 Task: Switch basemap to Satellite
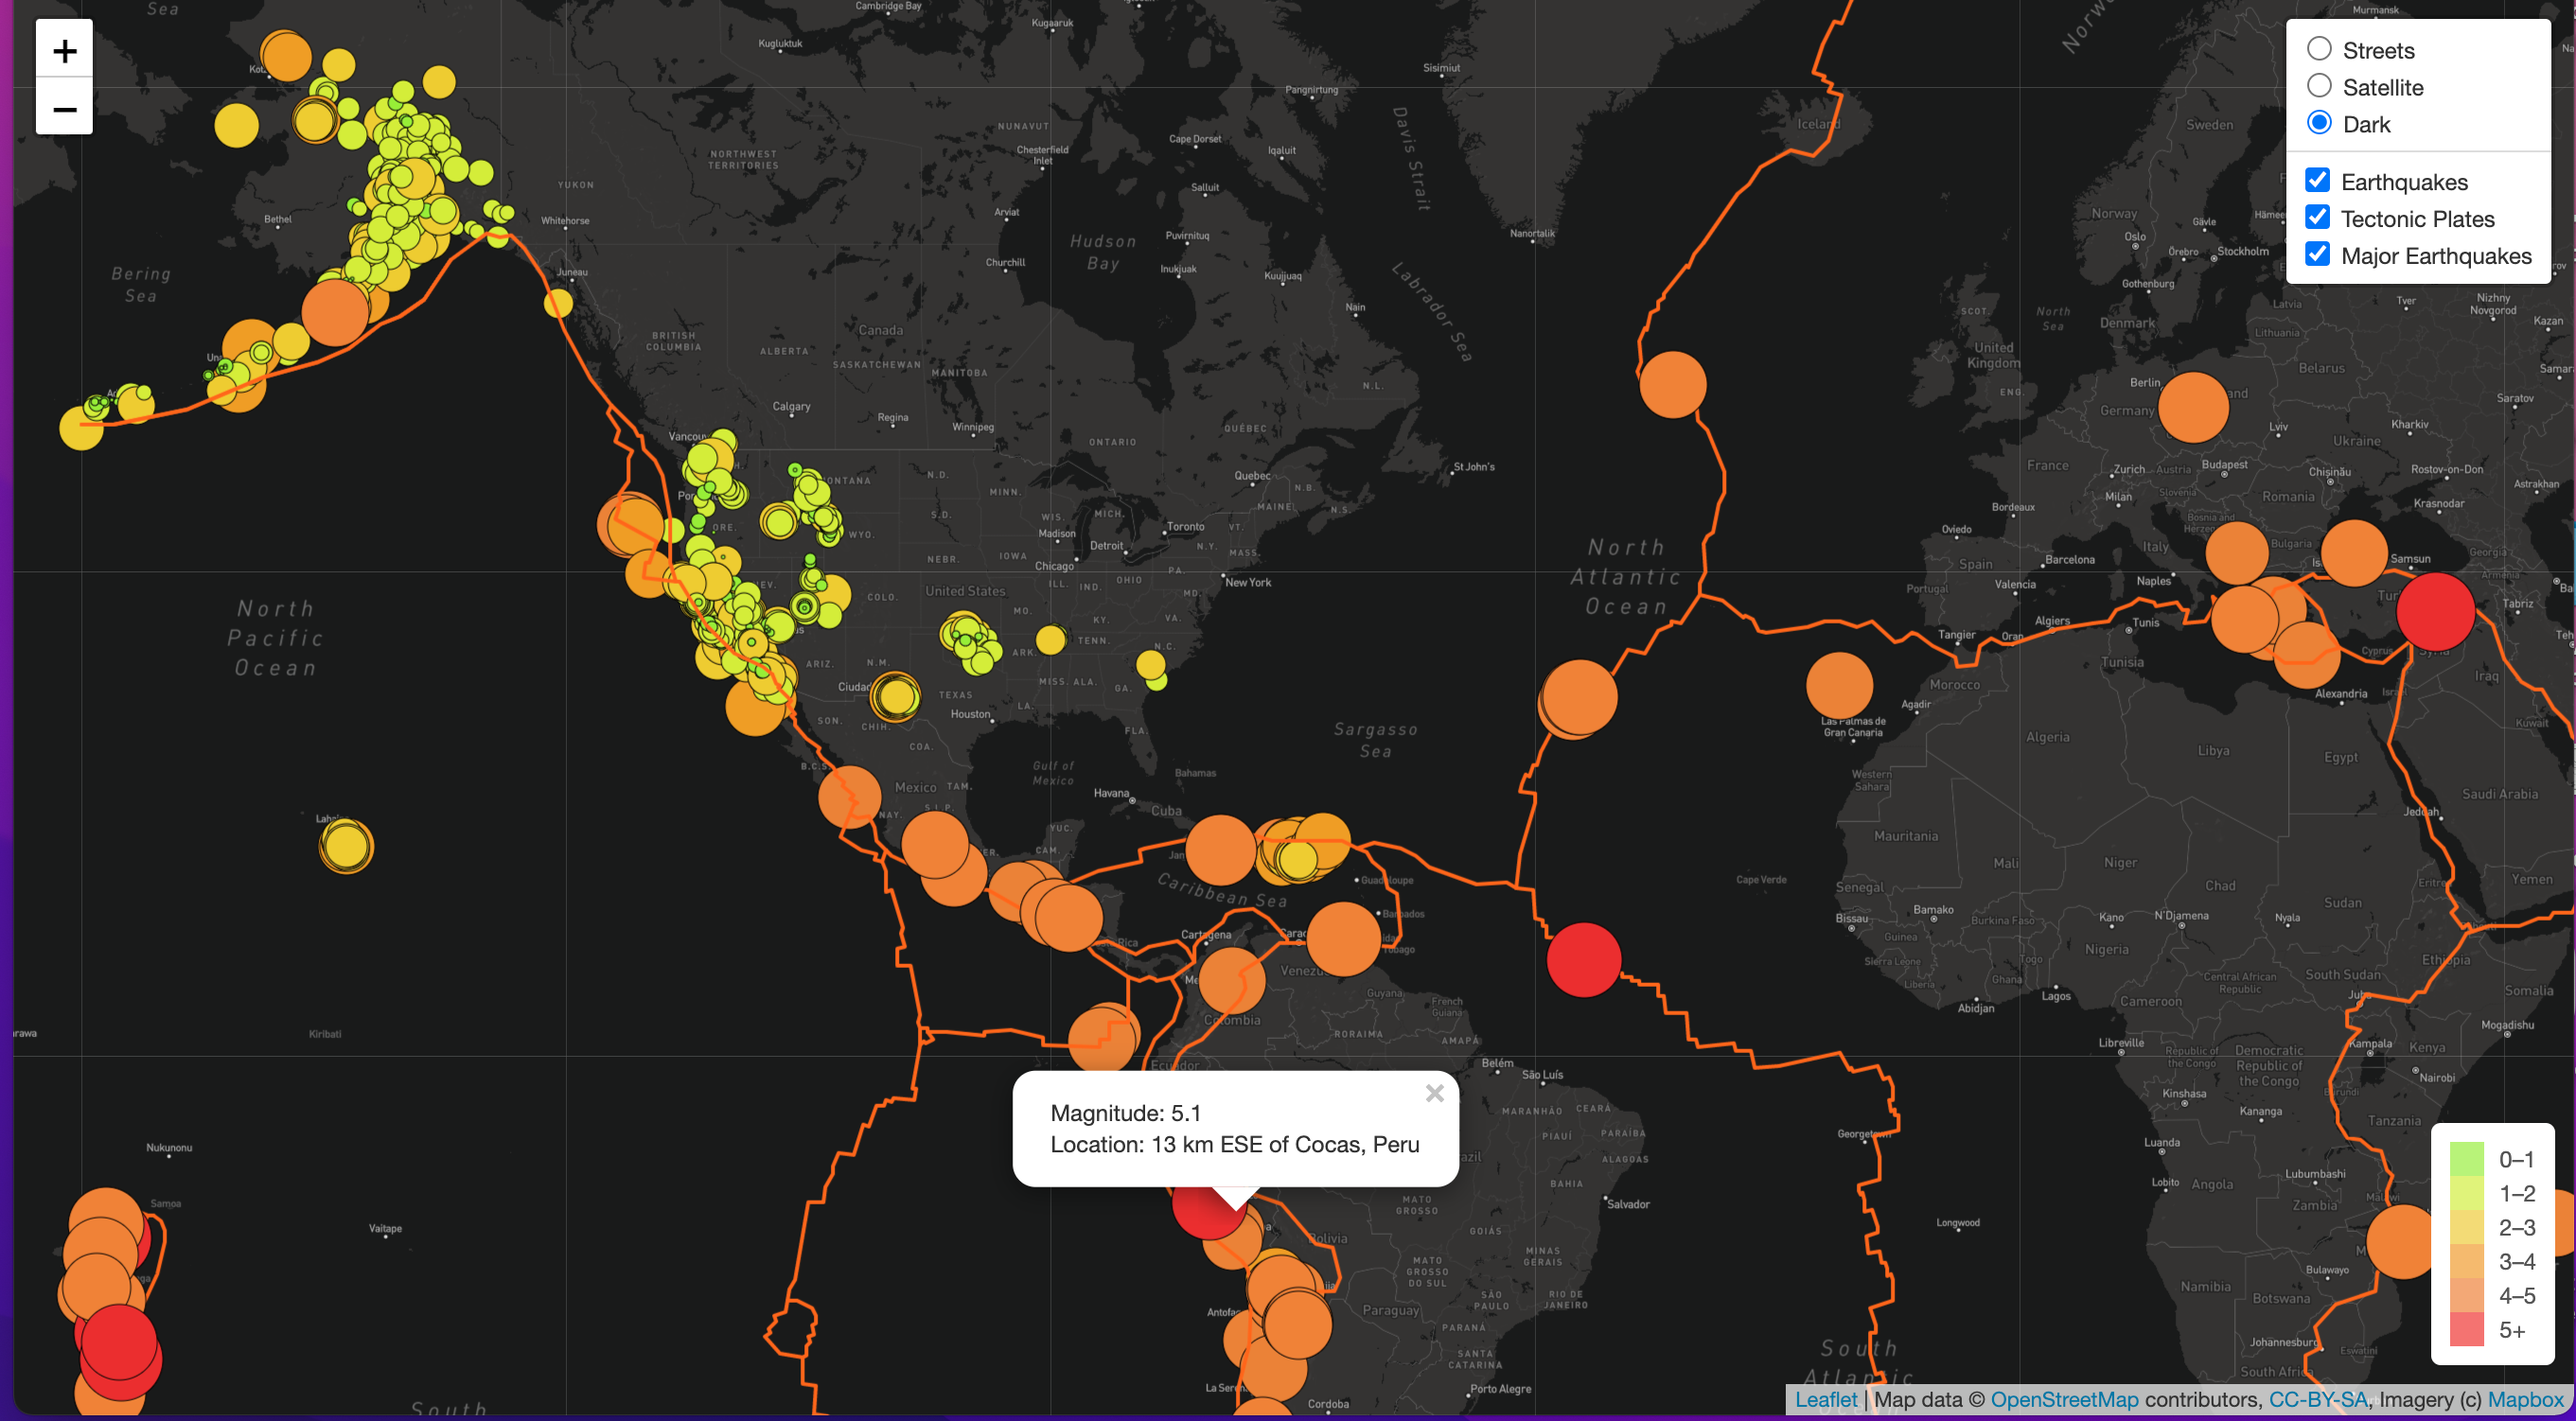click(2321, 86)
